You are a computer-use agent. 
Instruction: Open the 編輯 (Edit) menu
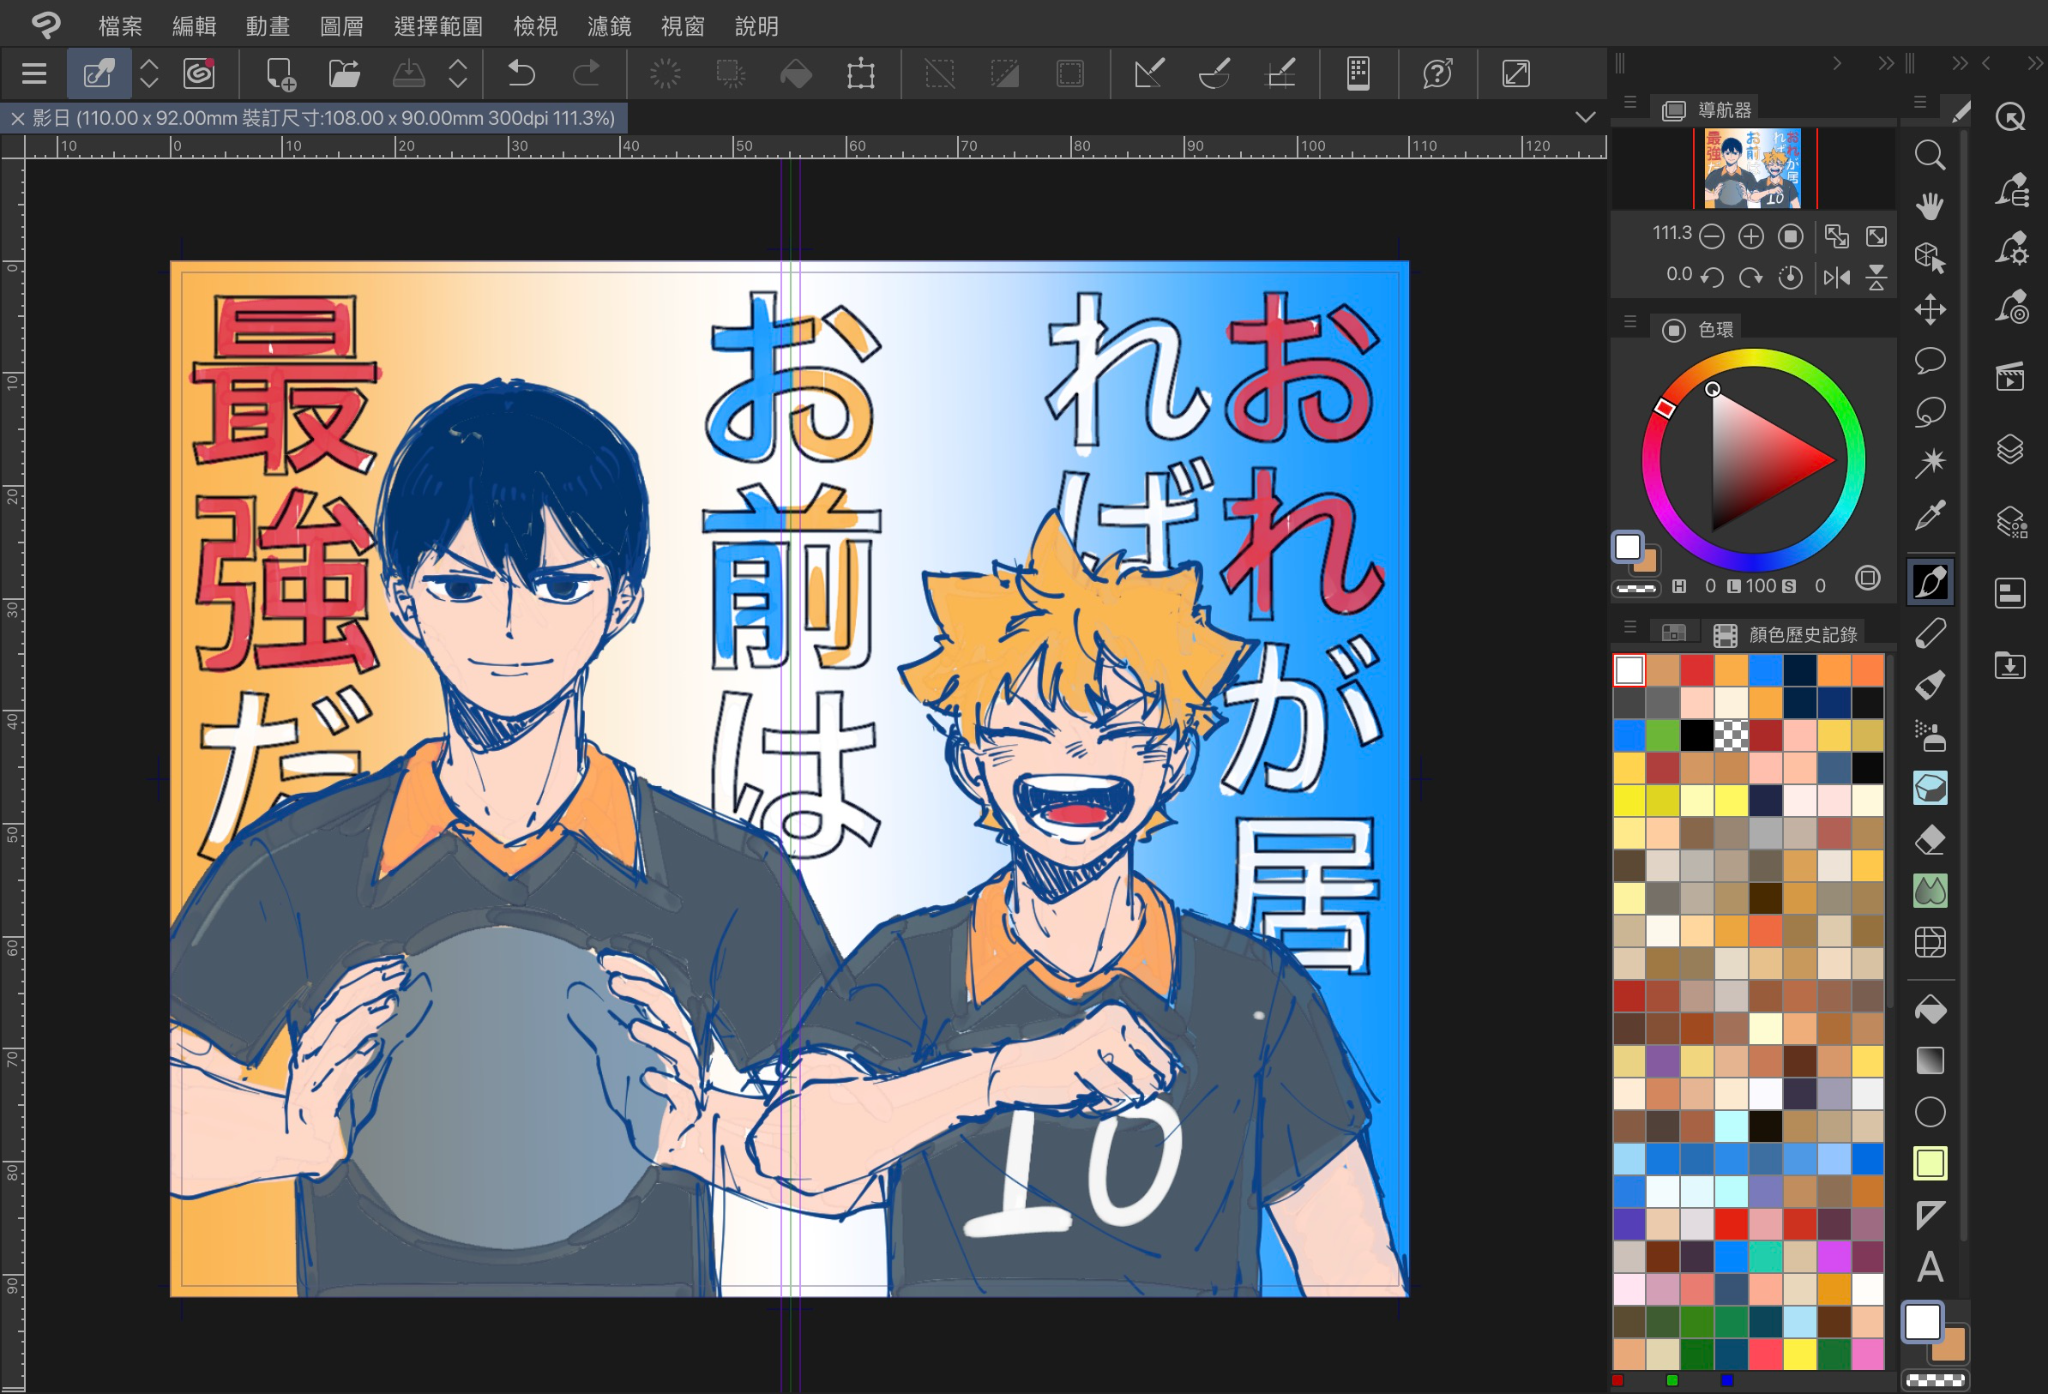pyautogui.click(x=194, y=26)
